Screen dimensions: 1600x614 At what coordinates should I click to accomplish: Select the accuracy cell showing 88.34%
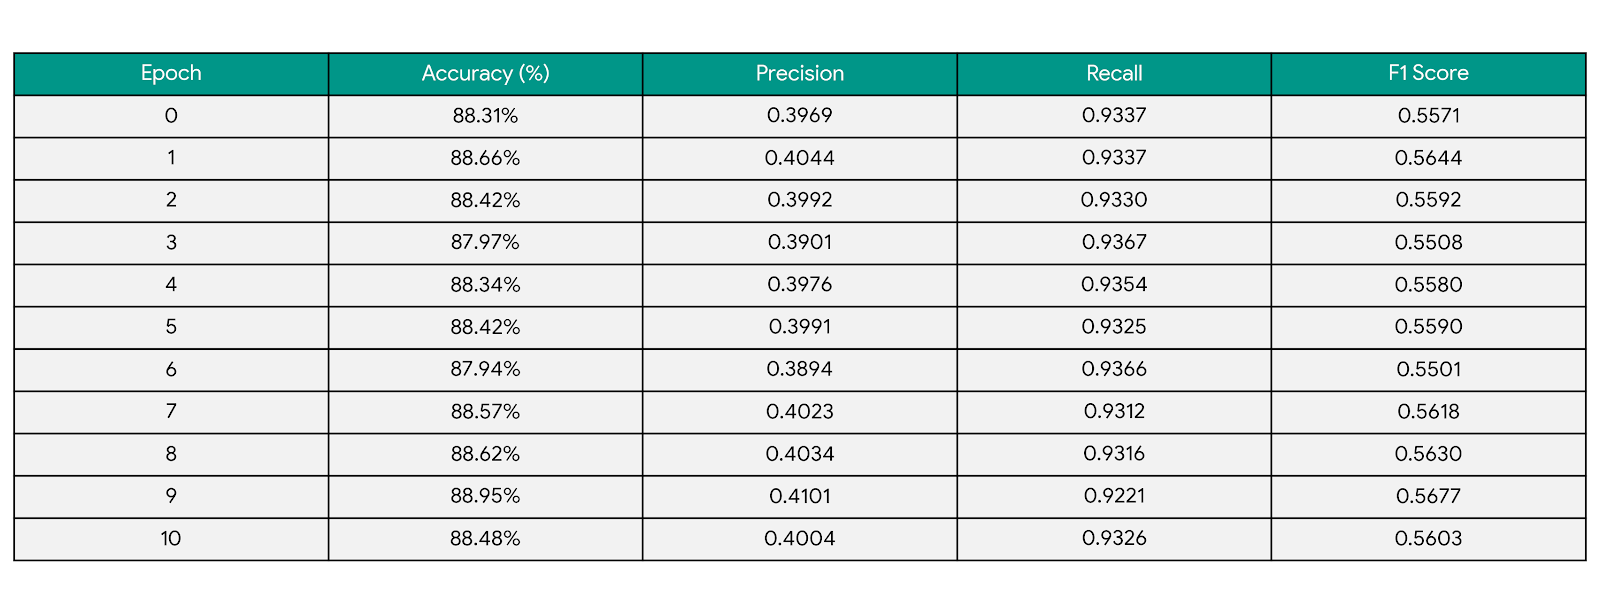pyautogui.click(x=485, y=285)
